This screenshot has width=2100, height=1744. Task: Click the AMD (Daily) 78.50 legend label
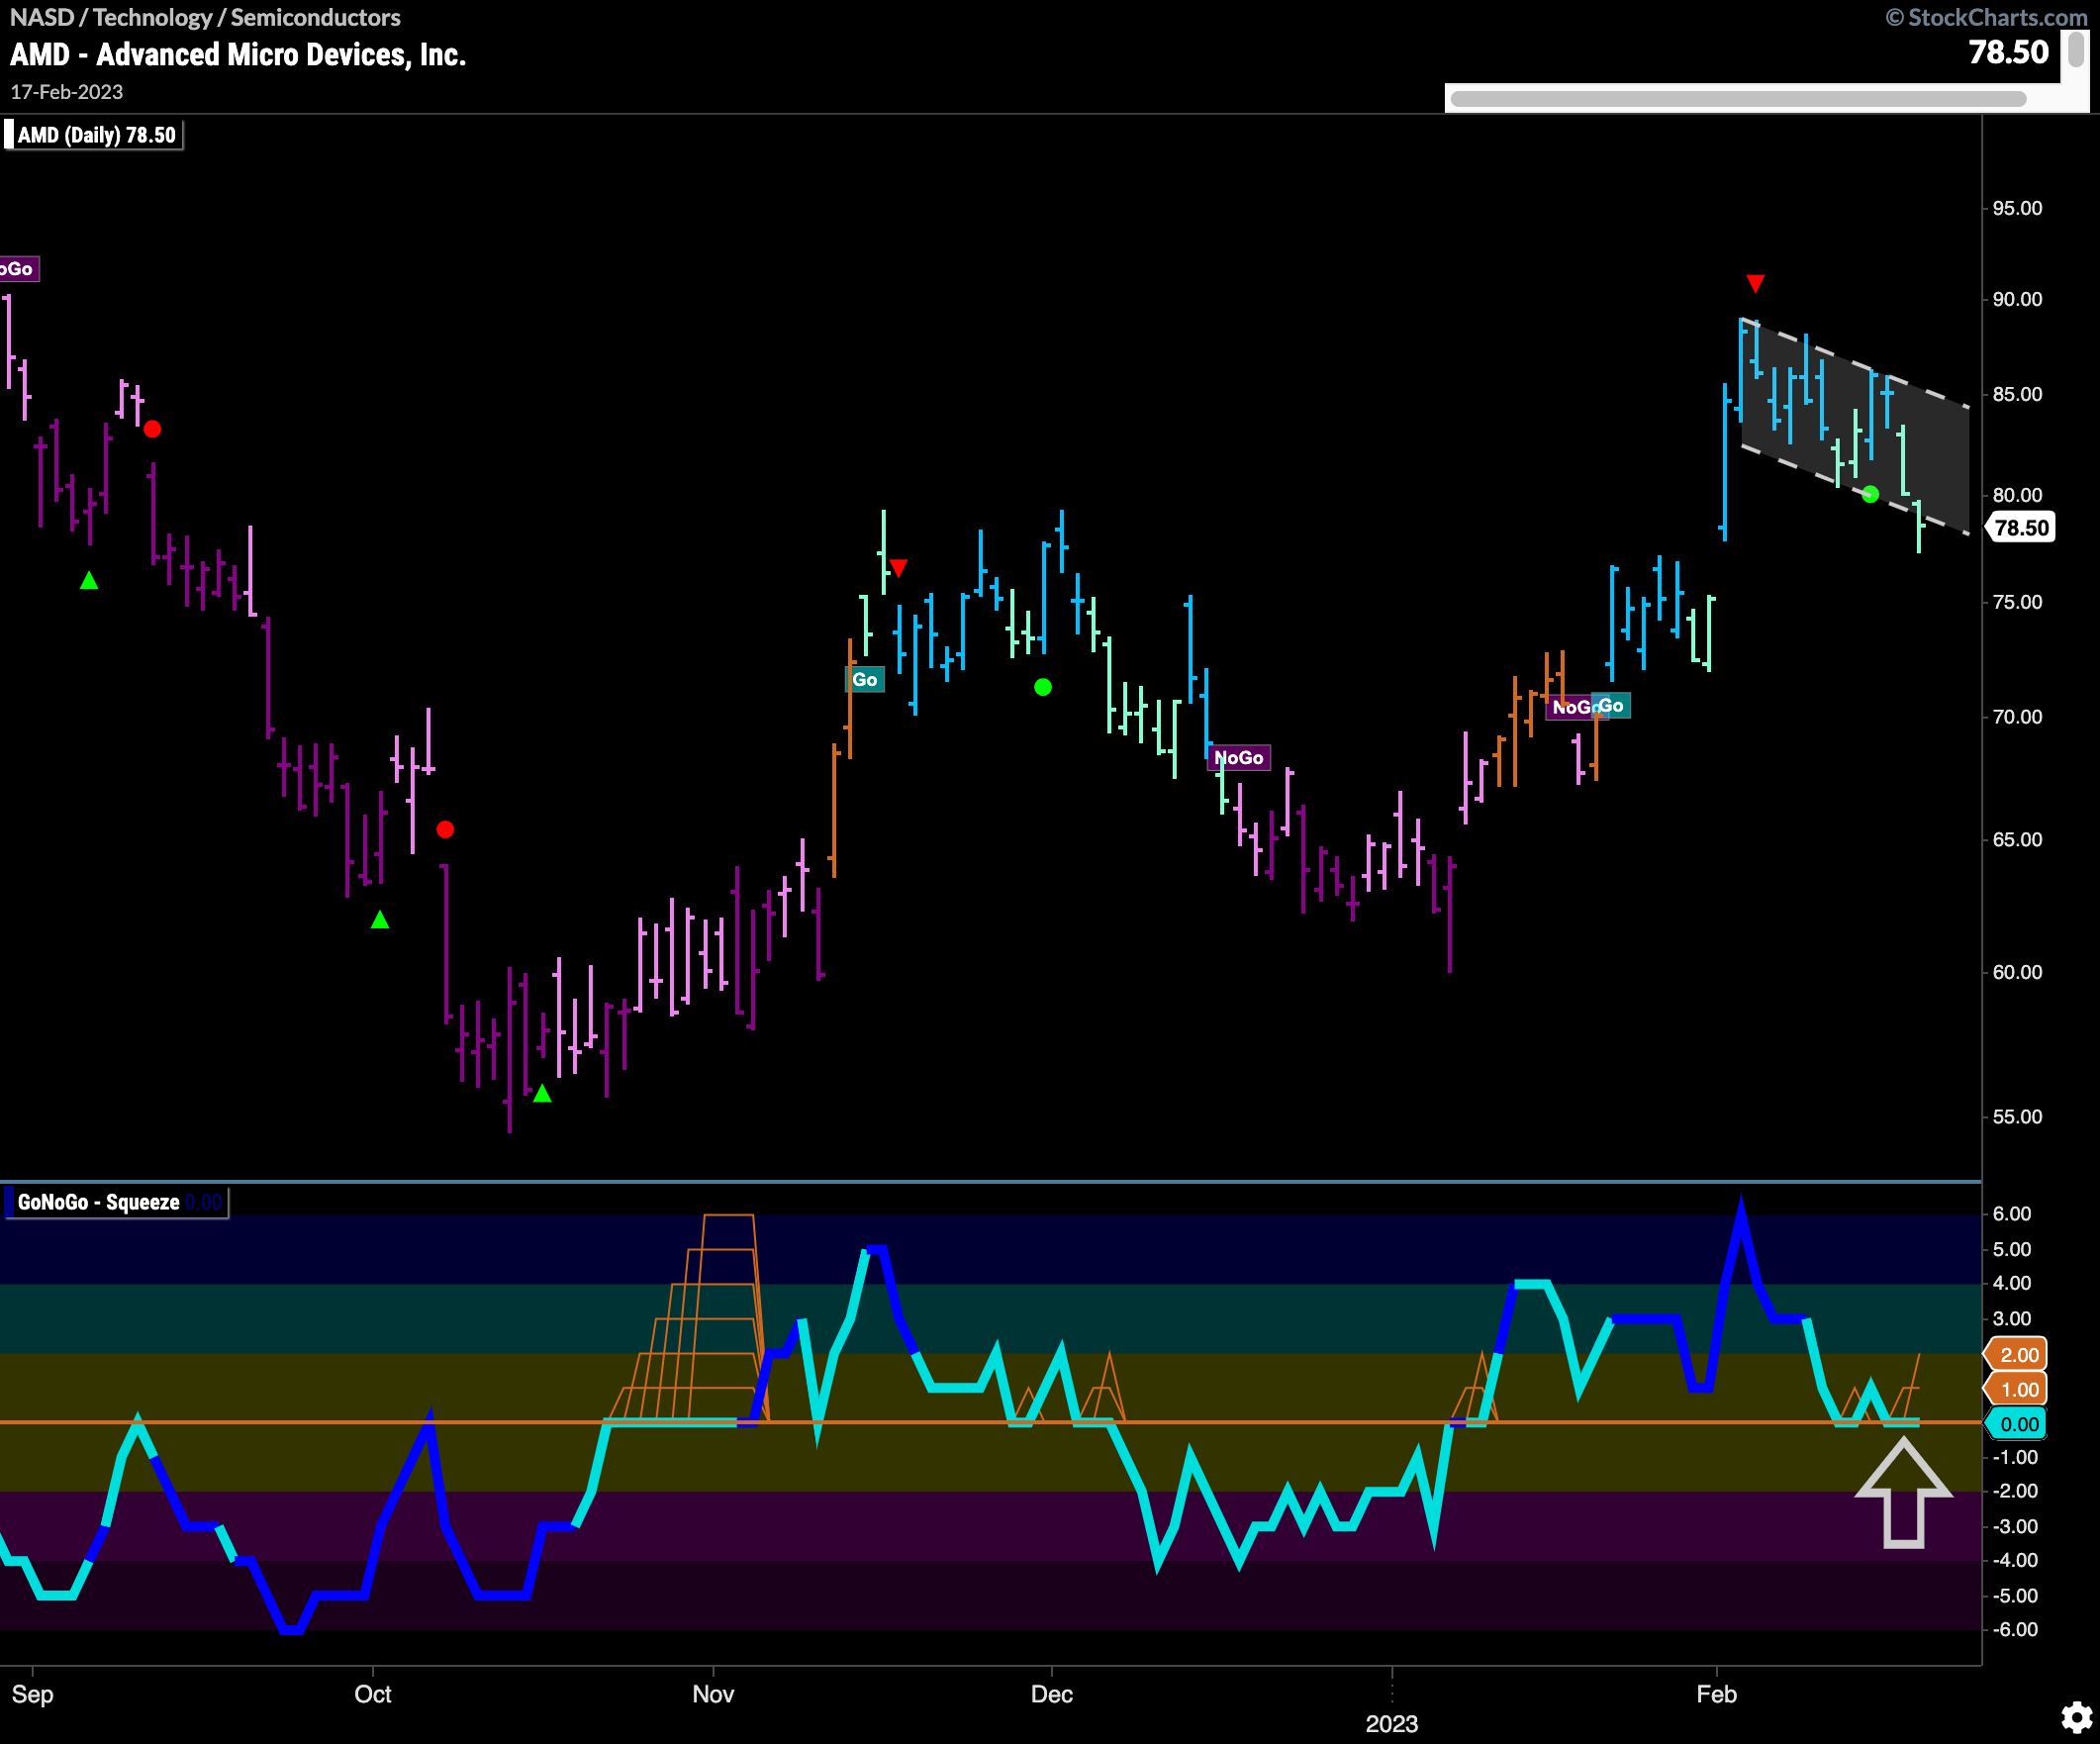96,135
